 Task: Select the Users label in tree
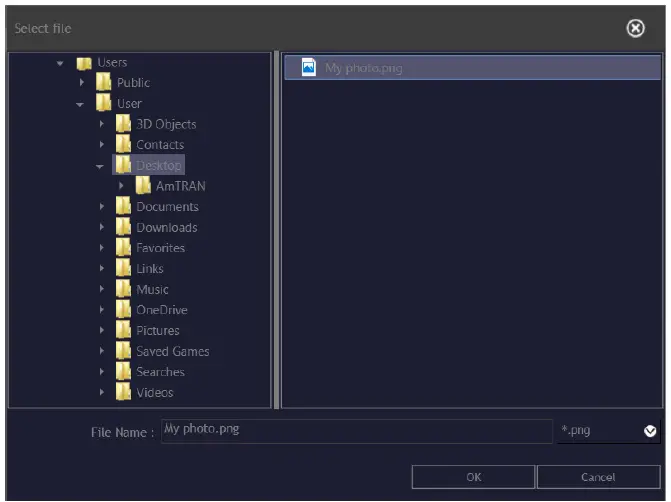point(112,62)
